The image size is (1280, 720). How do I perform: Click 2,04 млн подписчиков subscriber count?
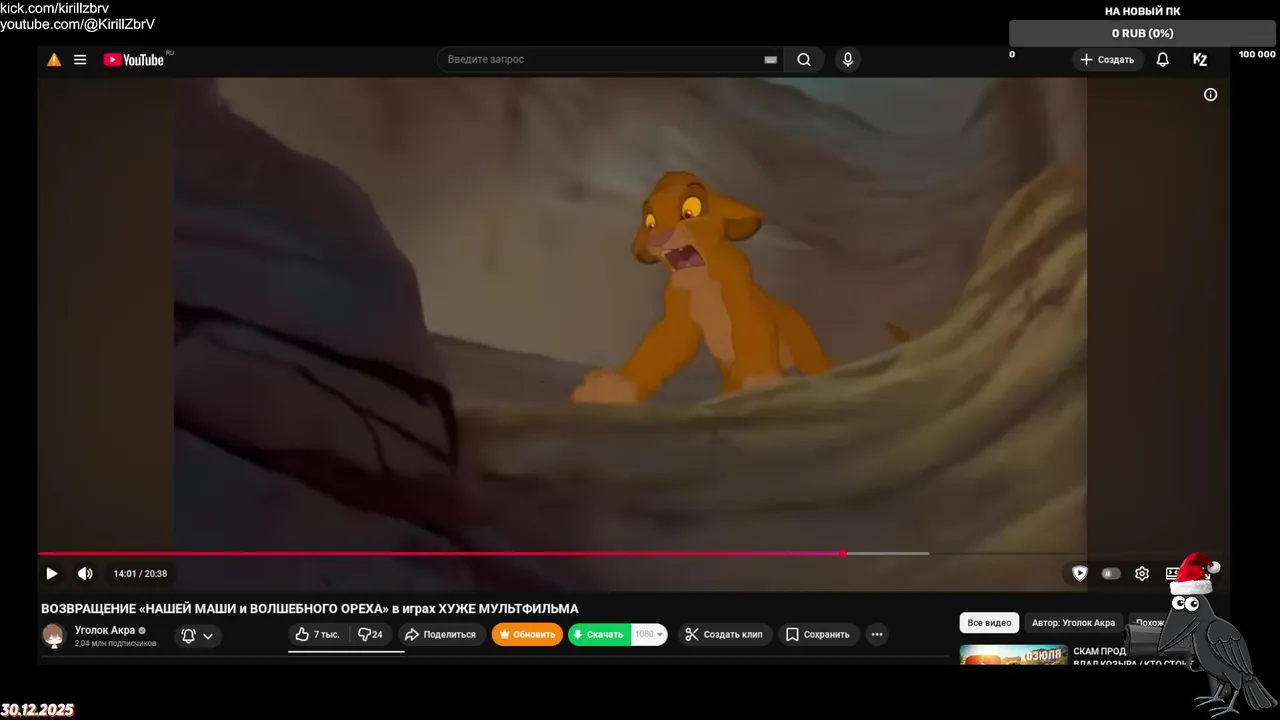coord(115,644)
